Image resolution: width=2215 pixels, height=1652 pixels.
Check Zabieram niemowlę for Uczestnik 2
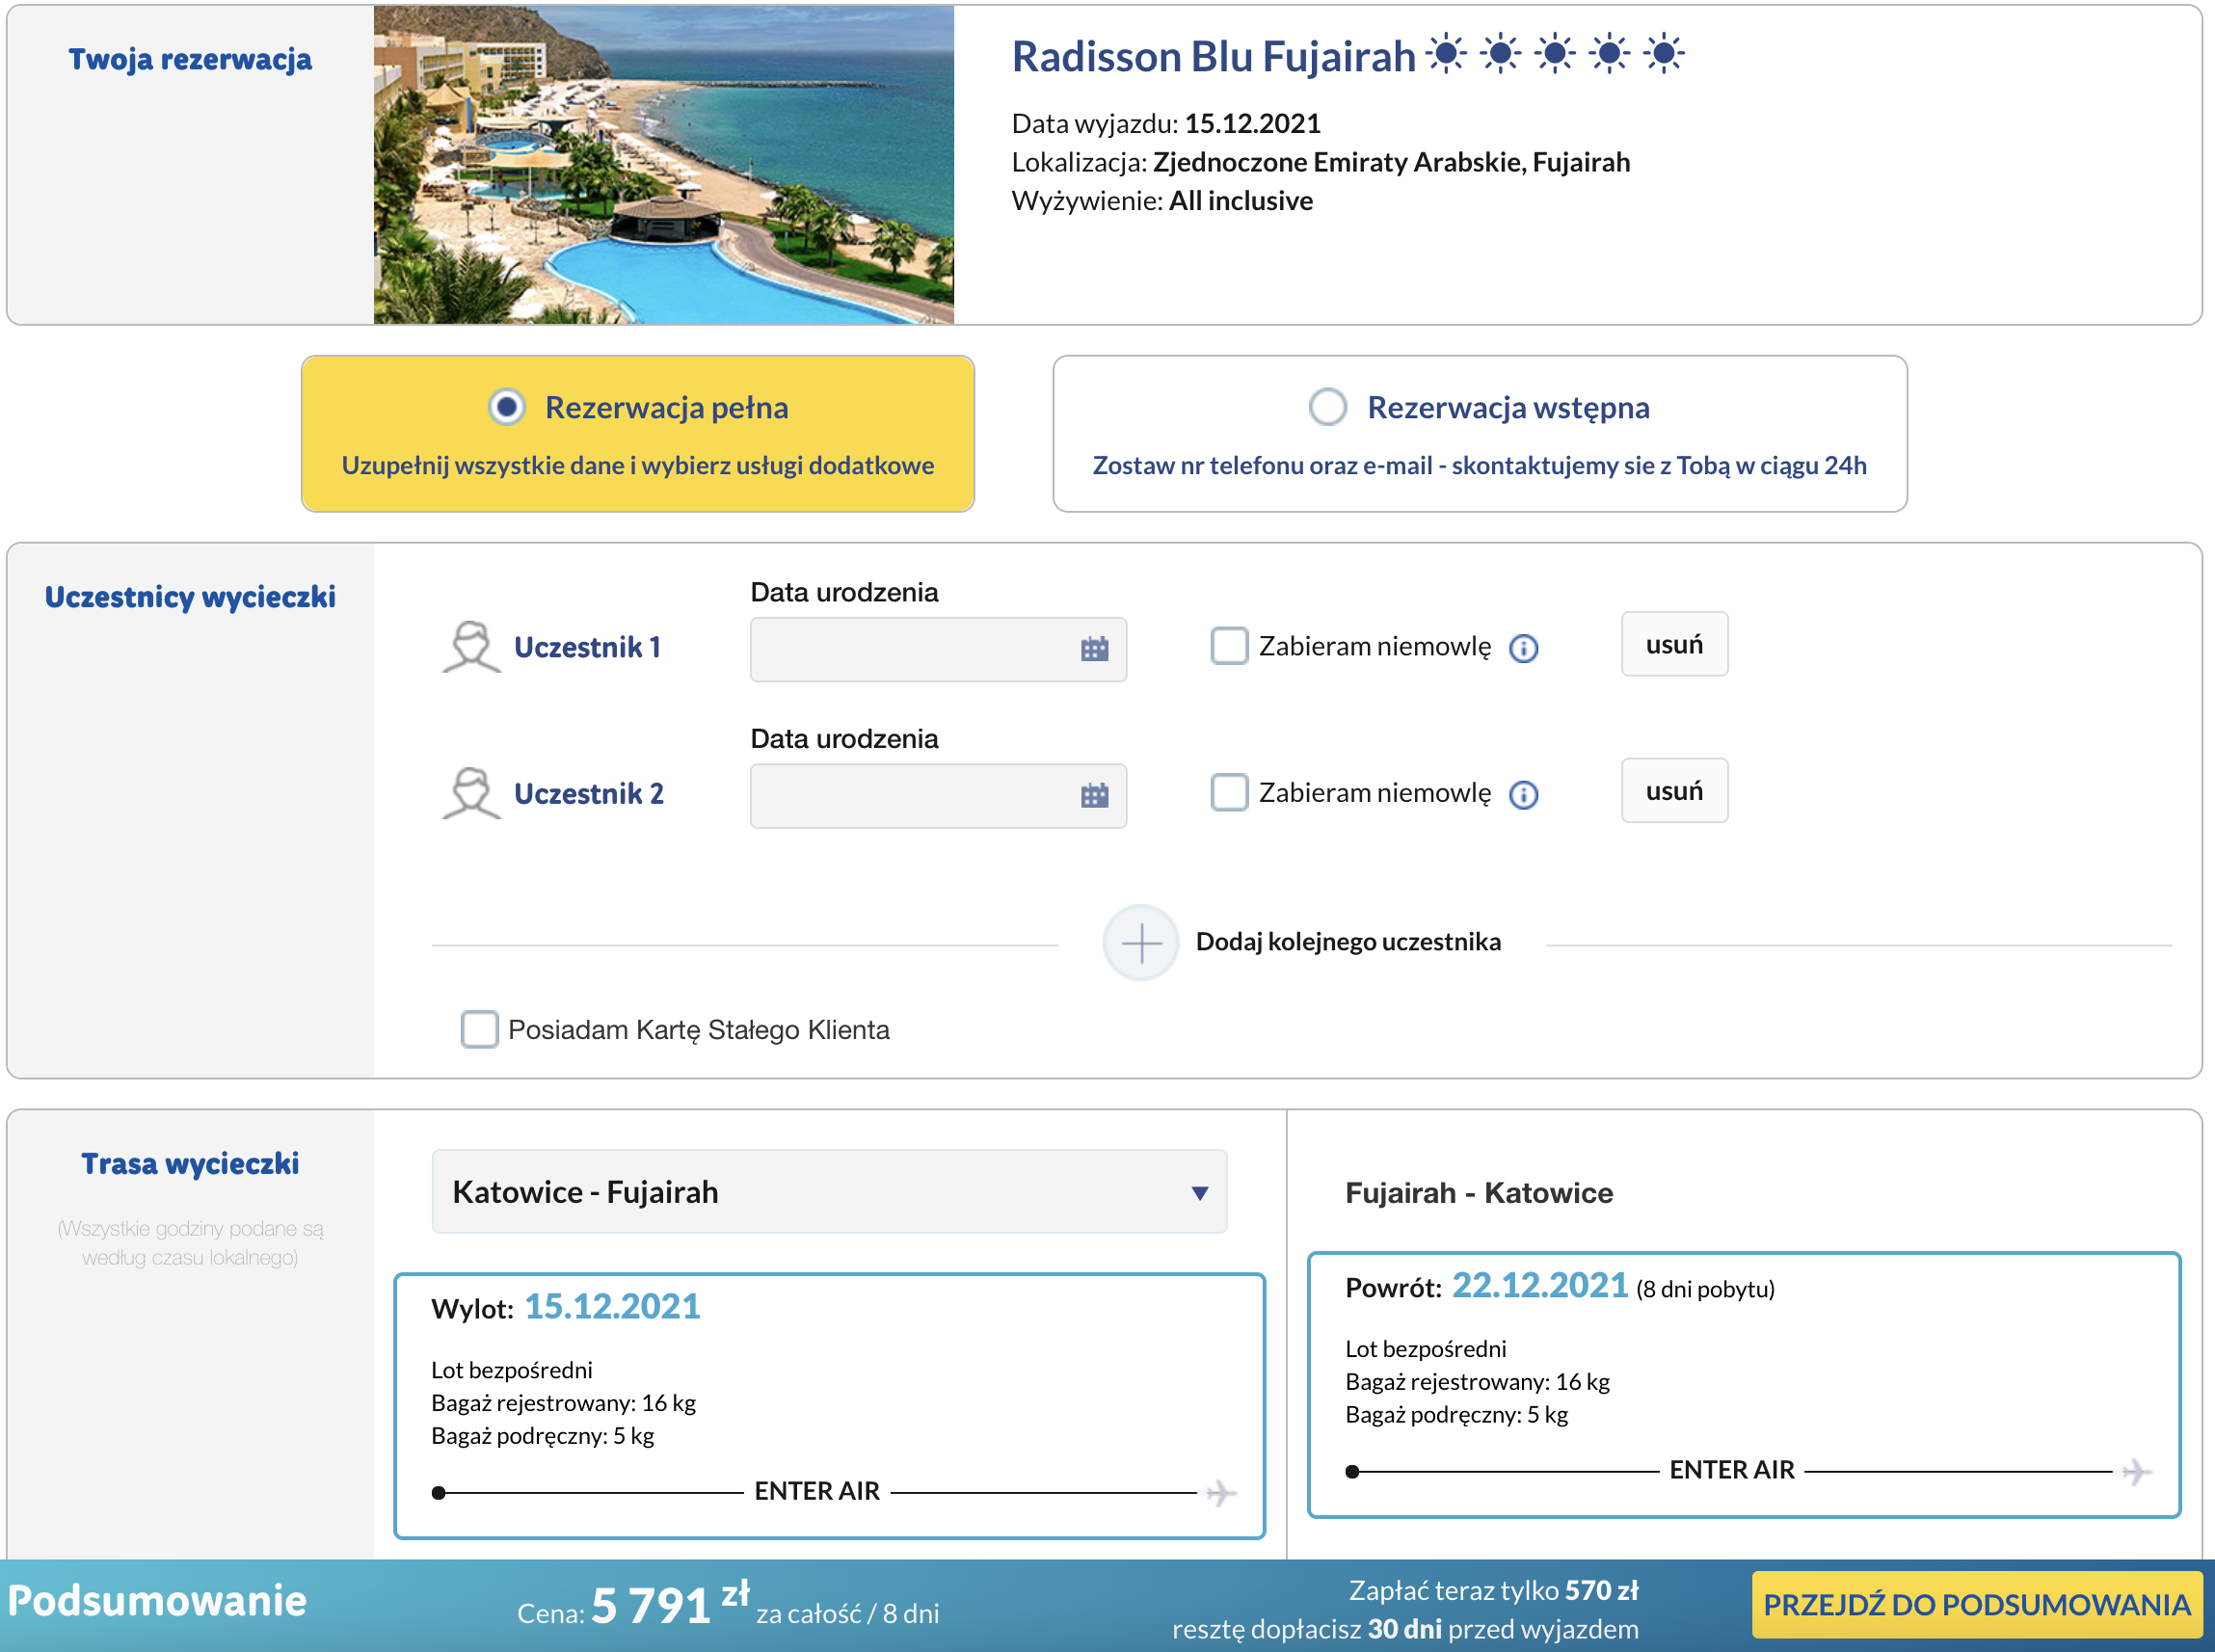(x=1229, y=793)
